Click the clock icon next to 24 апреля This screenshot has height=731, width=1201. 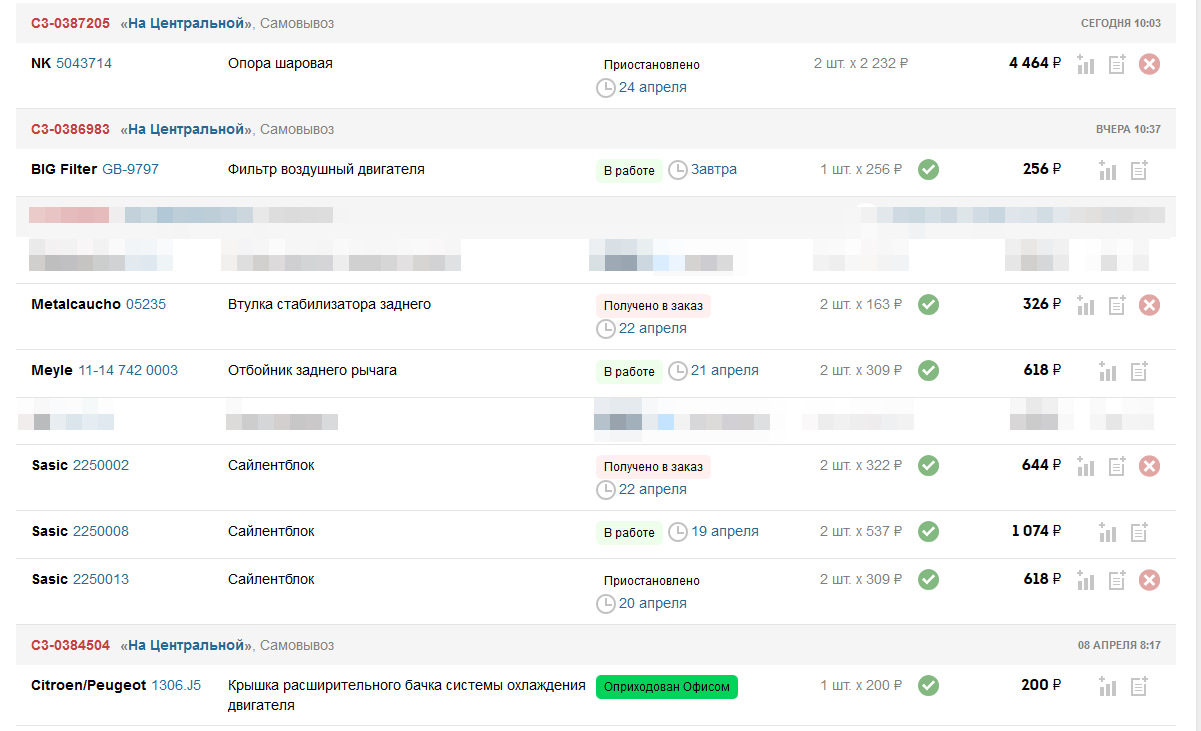click(x=606, y=88)
